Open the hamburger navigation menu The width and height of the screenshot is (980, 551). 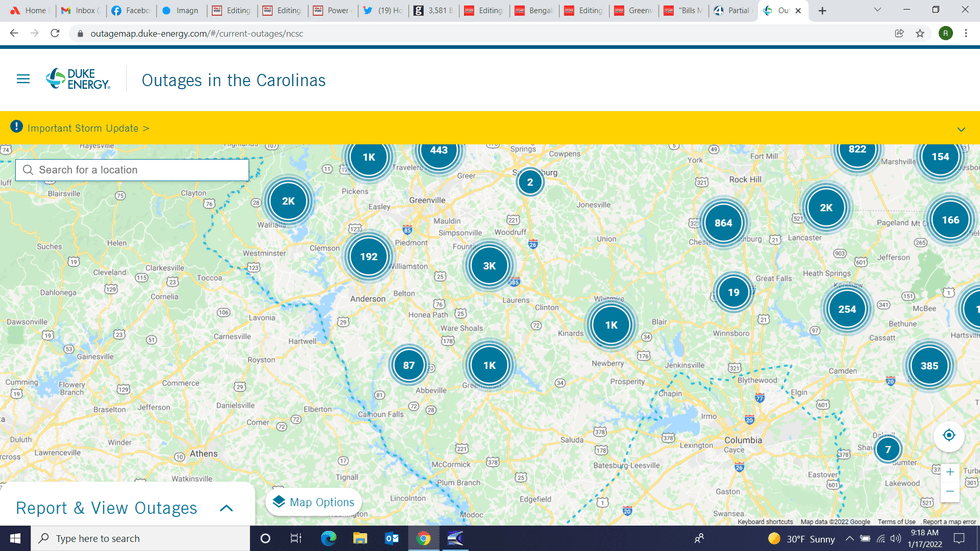[23, 79]
